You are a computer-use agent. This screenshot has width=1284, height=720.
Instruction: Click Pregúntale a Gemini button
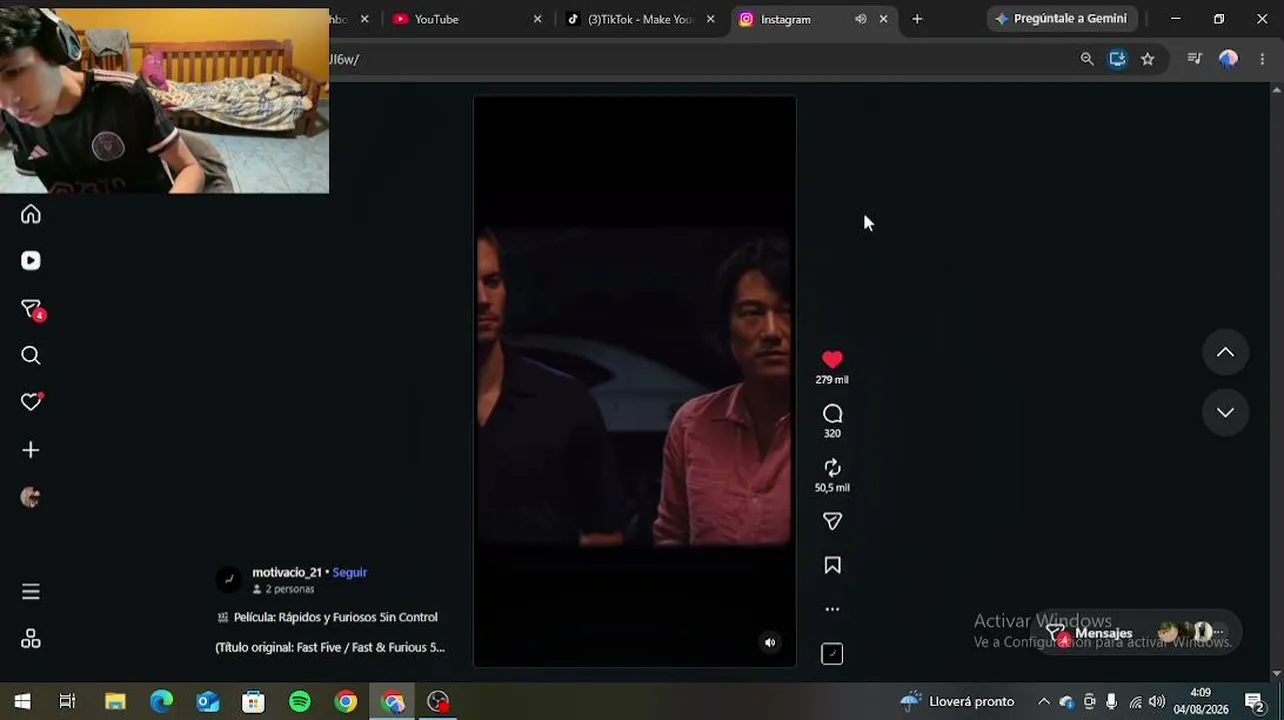(x=1060, y=19)
